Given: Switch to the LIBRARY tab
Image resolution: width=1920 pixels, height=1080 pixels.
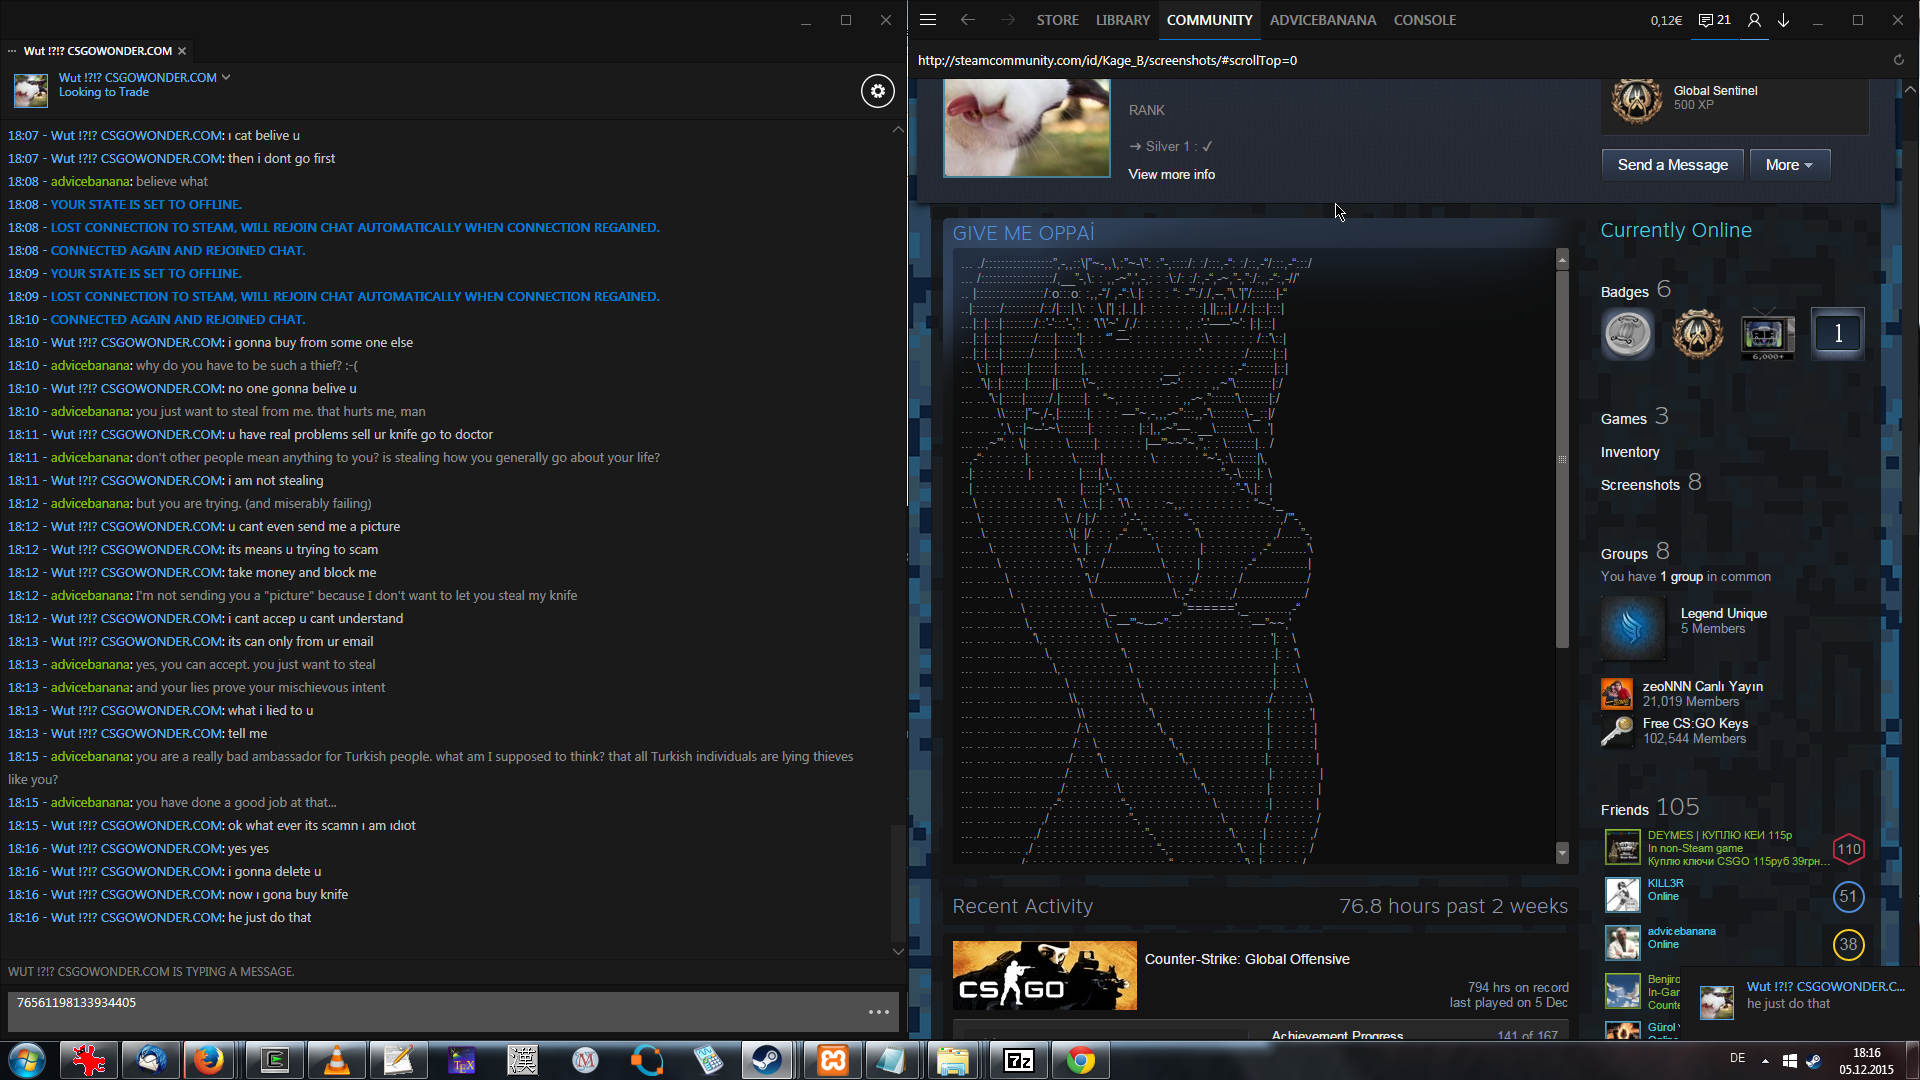Looking at the screenshot, I should tap(1122, 20).
